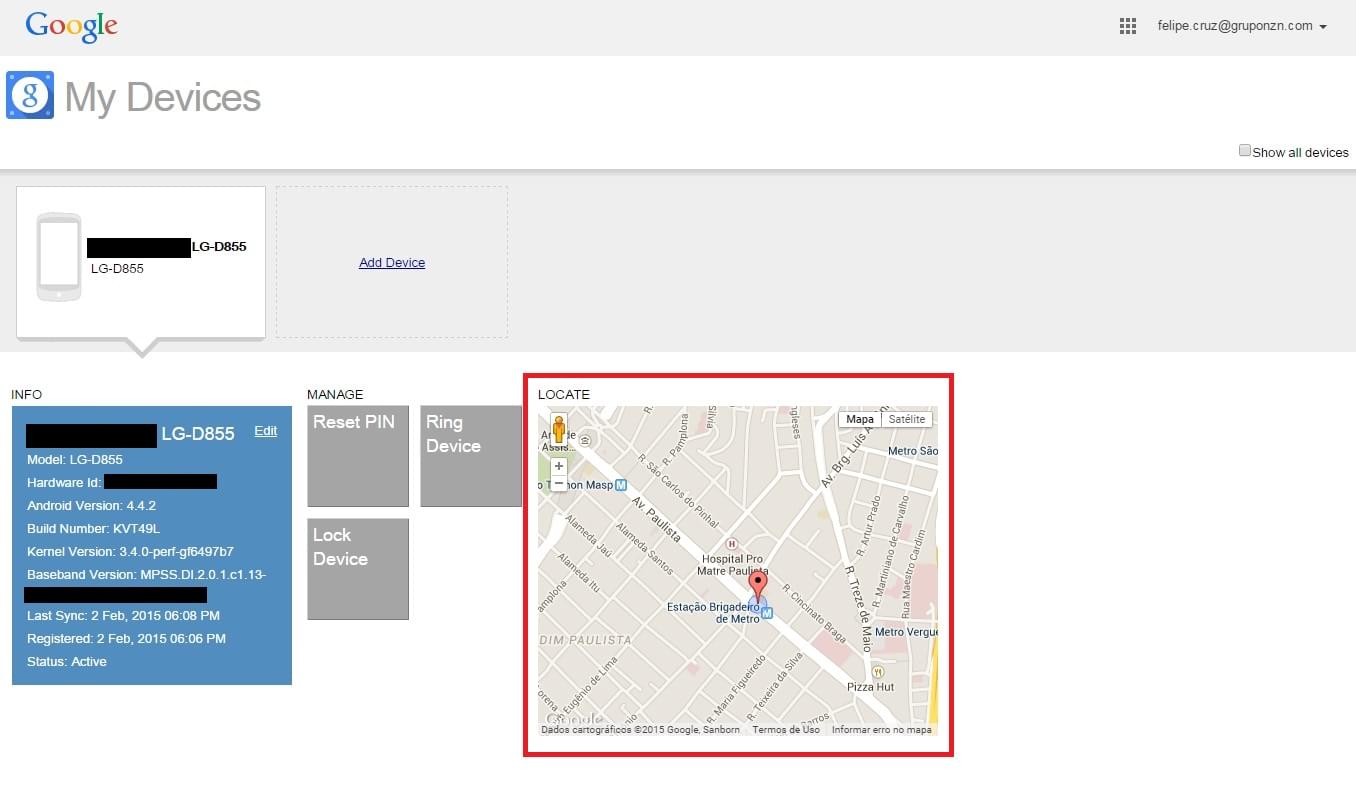Zoom out on the map
The width and height of the screenshot is (1356, 804).
click(x=559, y=483)
